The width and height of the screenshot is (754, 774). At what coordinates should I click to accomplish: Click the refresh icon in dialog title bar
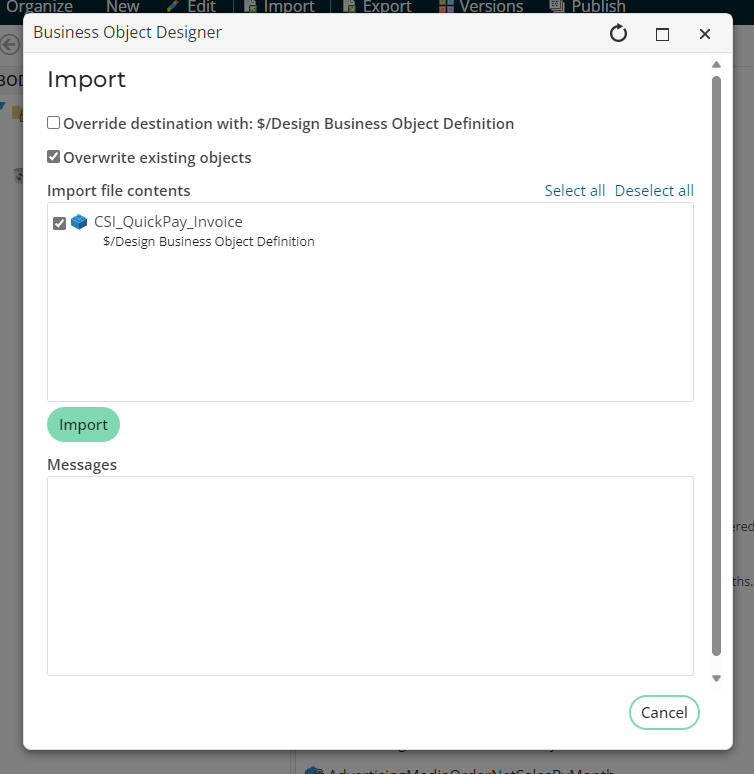(x=618, y=34)
